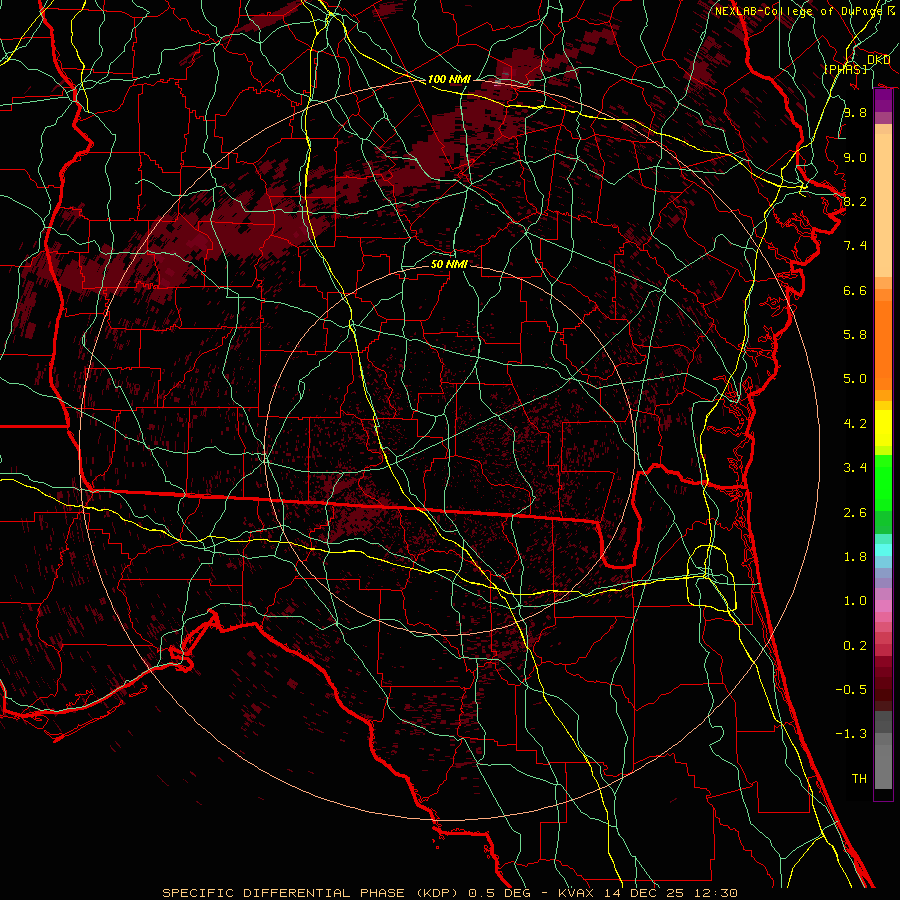Click the pink band of the legend

883,603
